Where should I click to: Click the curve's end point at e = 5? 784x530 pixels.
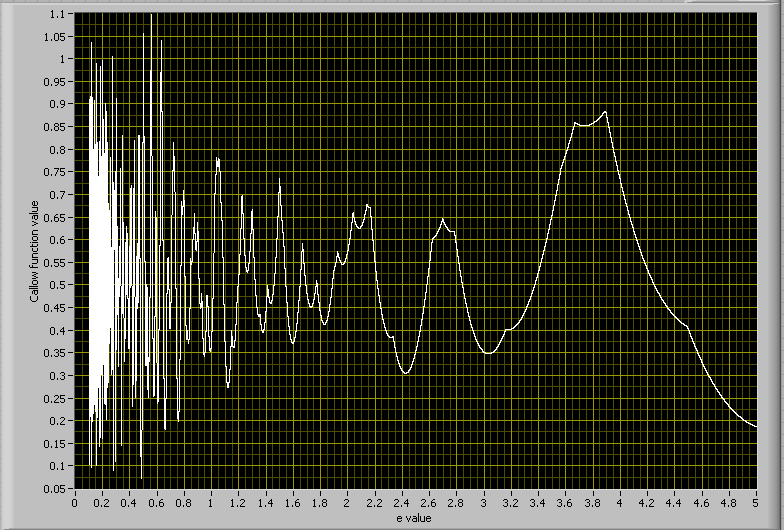[756, 427]
